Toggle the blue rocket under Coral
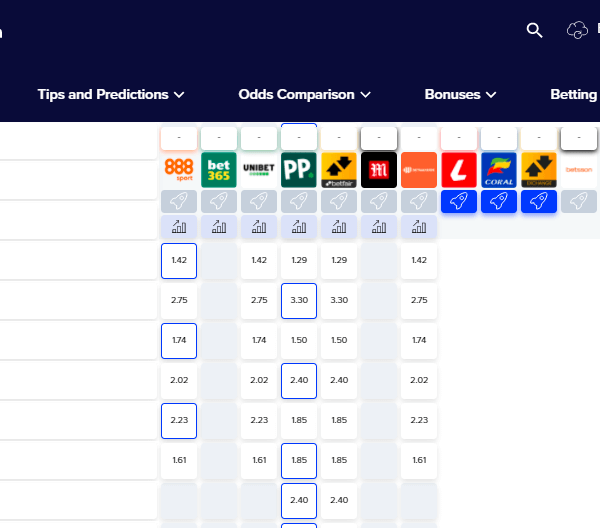The height and width of the screenshot is (528, 600). tap(499, 201)
